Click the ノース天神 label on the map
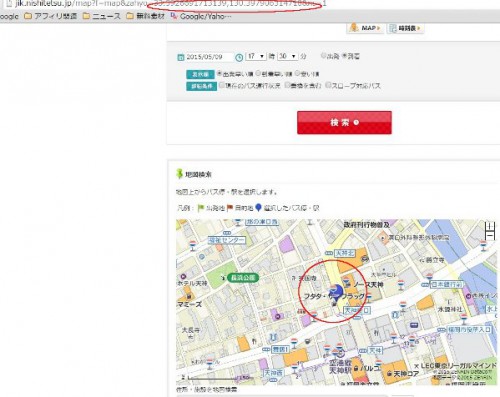 [369, 285]
